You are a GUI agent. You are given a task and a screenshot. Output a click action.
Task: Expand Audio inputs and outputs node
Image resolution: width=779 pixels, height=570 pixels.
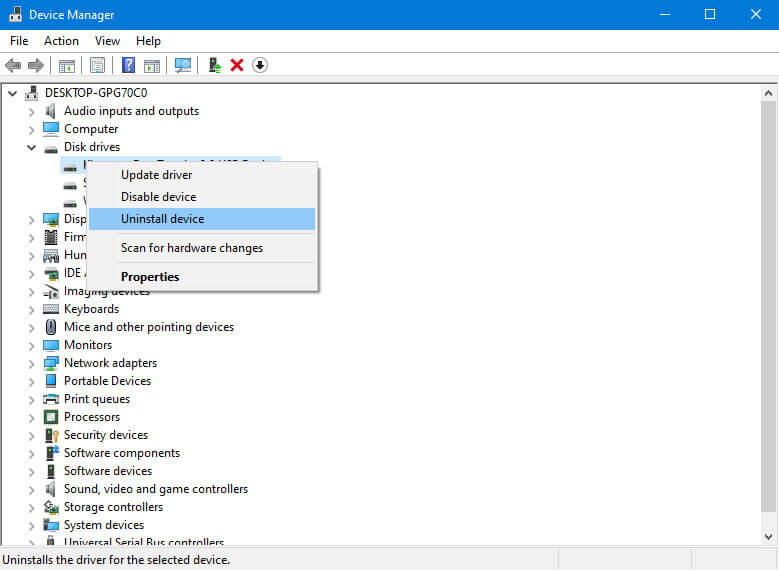tap(31, 112)
